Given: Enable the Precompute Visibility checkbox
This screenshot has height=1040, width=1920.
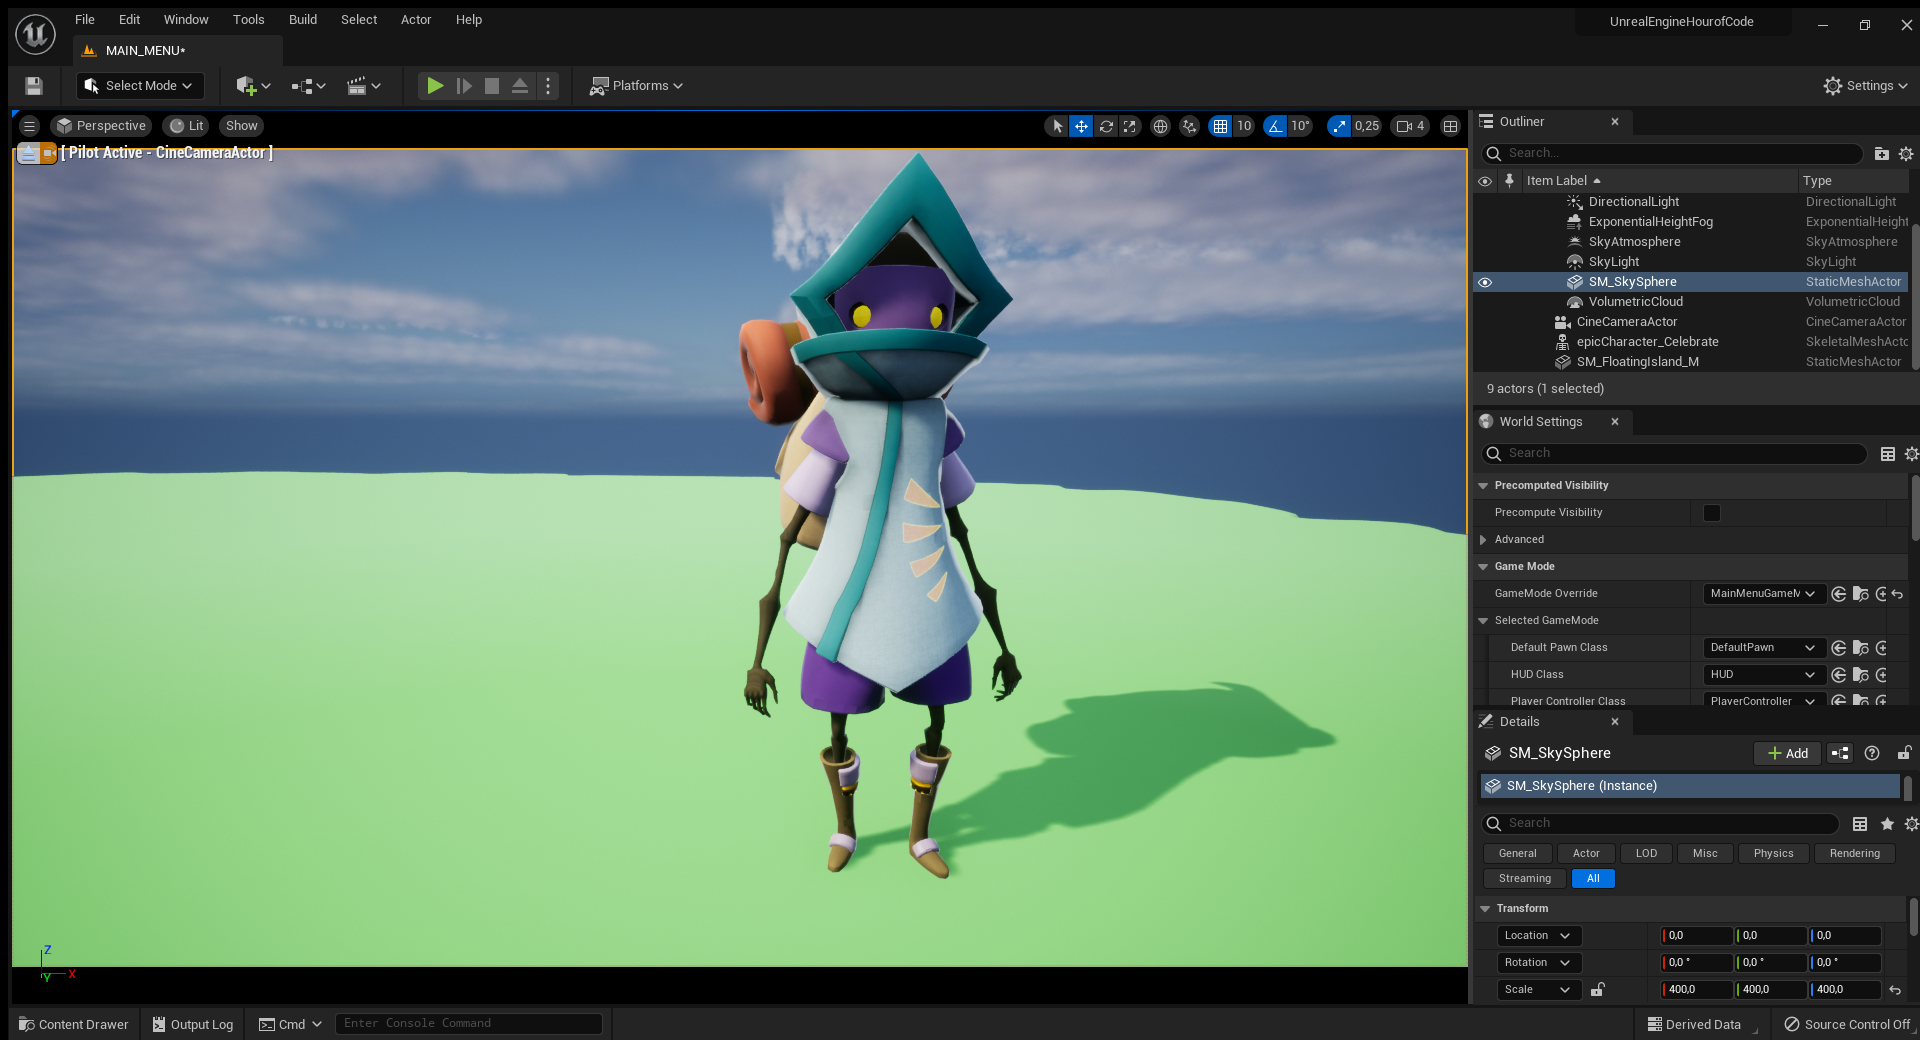Looking at the screenshot, I should (1712, 513).
